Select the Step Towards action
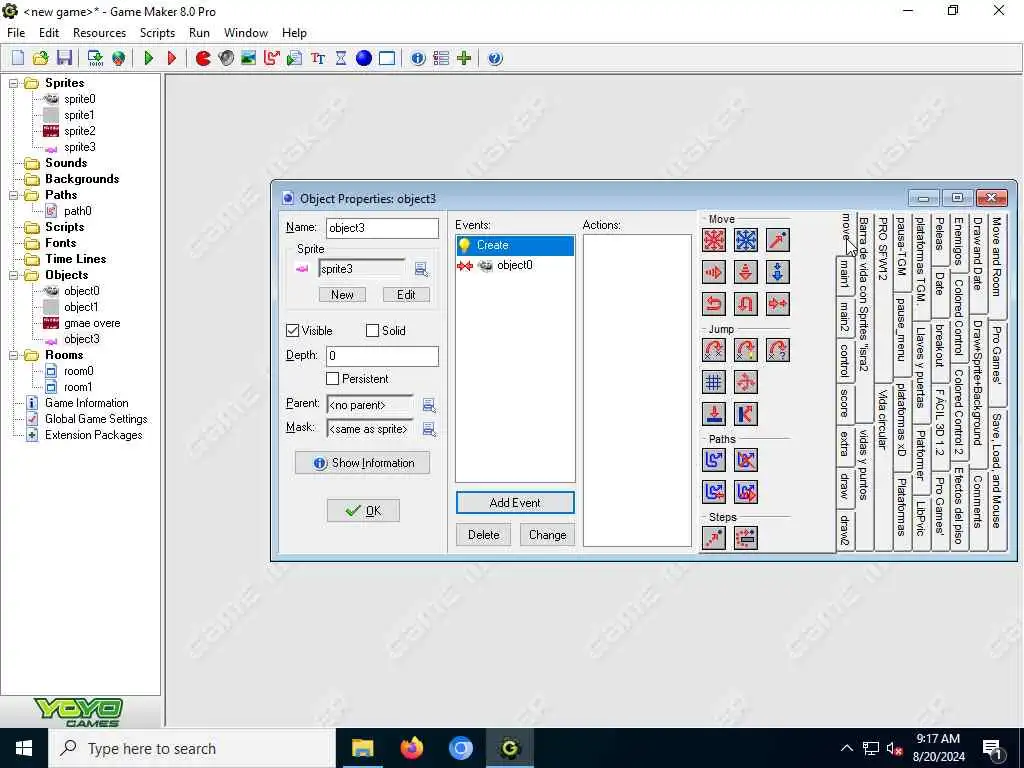 [x=714, y=538]
